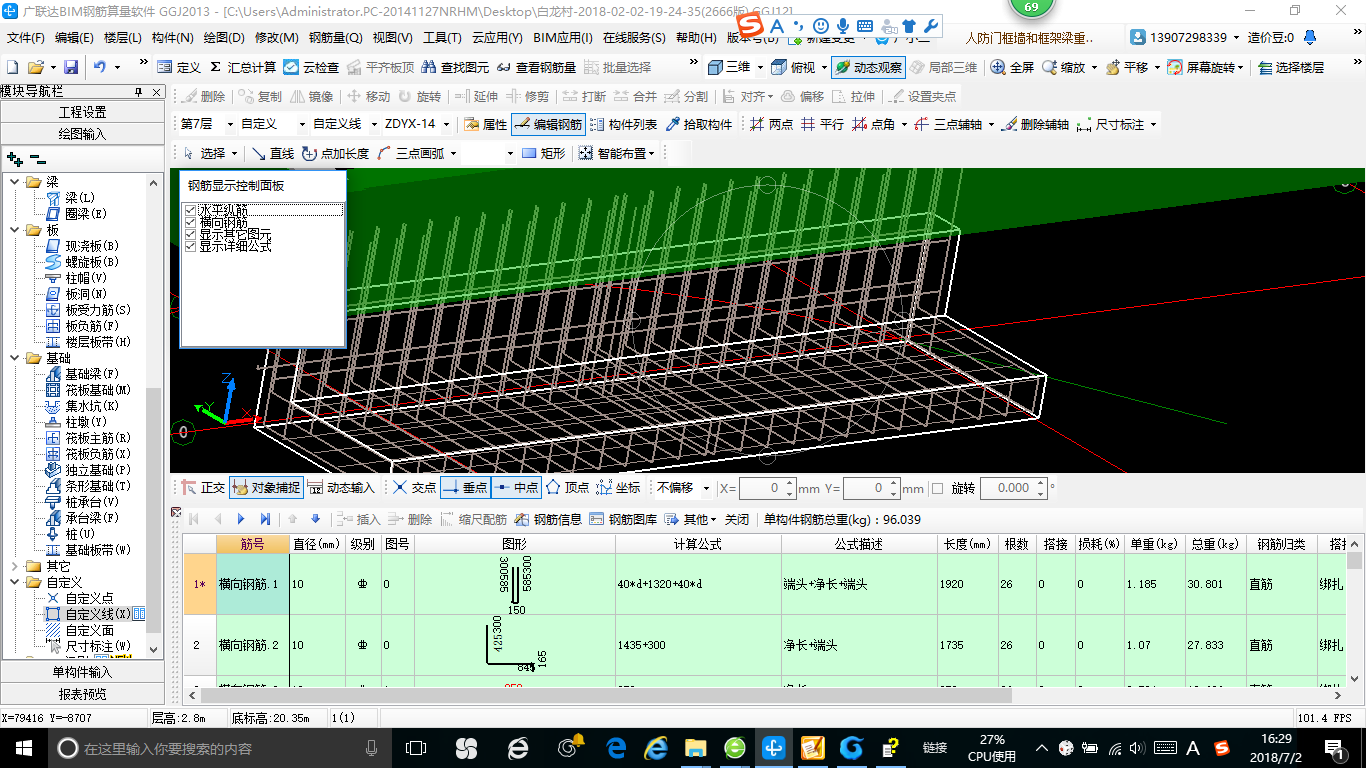The image size is (1366, 768).
Task: Choose the 两点 two-point axis tool
Action: coord(771,124)
